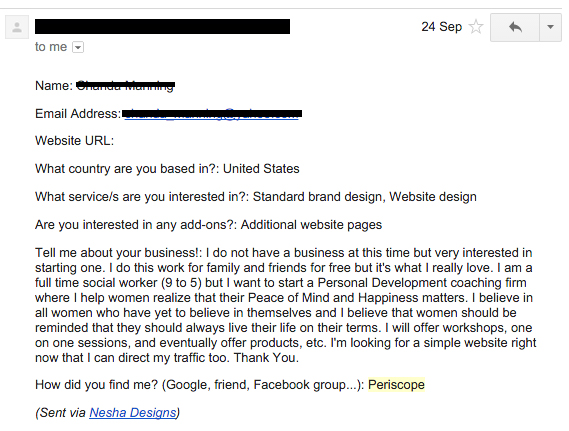Image resolution: width=569 pixels, height=431 pixels.
Task: Open the more options arrow beside reply
Action: tap(550, 27)
